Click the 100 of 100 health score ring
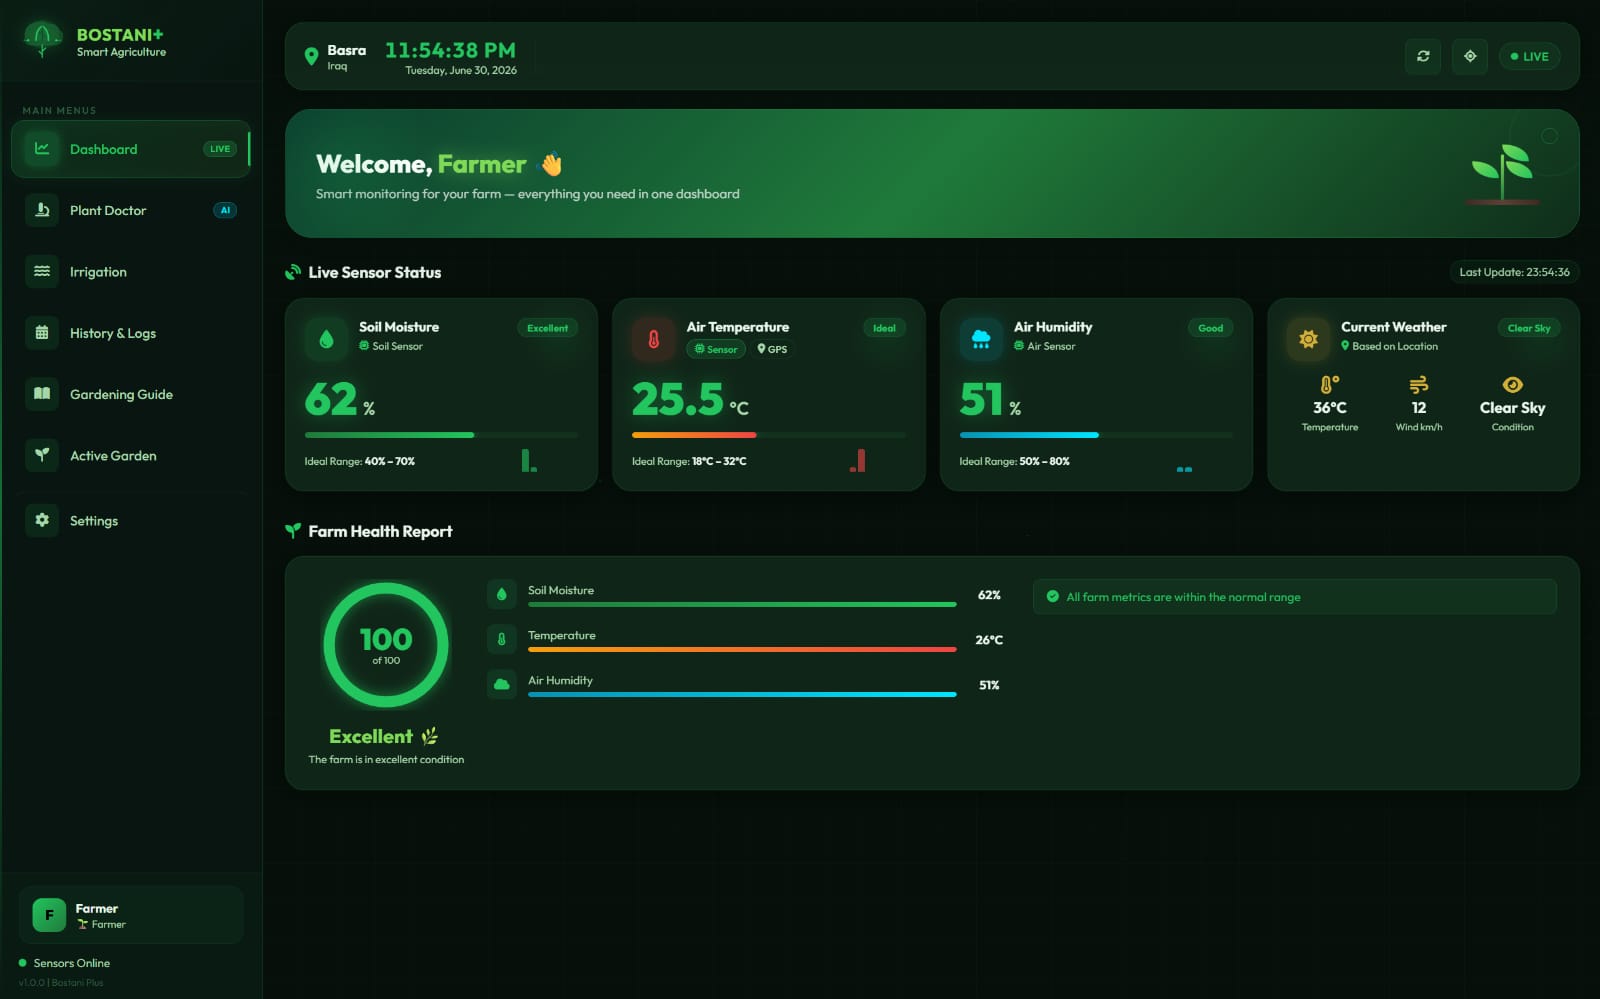Screen dimensions: 1600x999 (x=386, y=645)
